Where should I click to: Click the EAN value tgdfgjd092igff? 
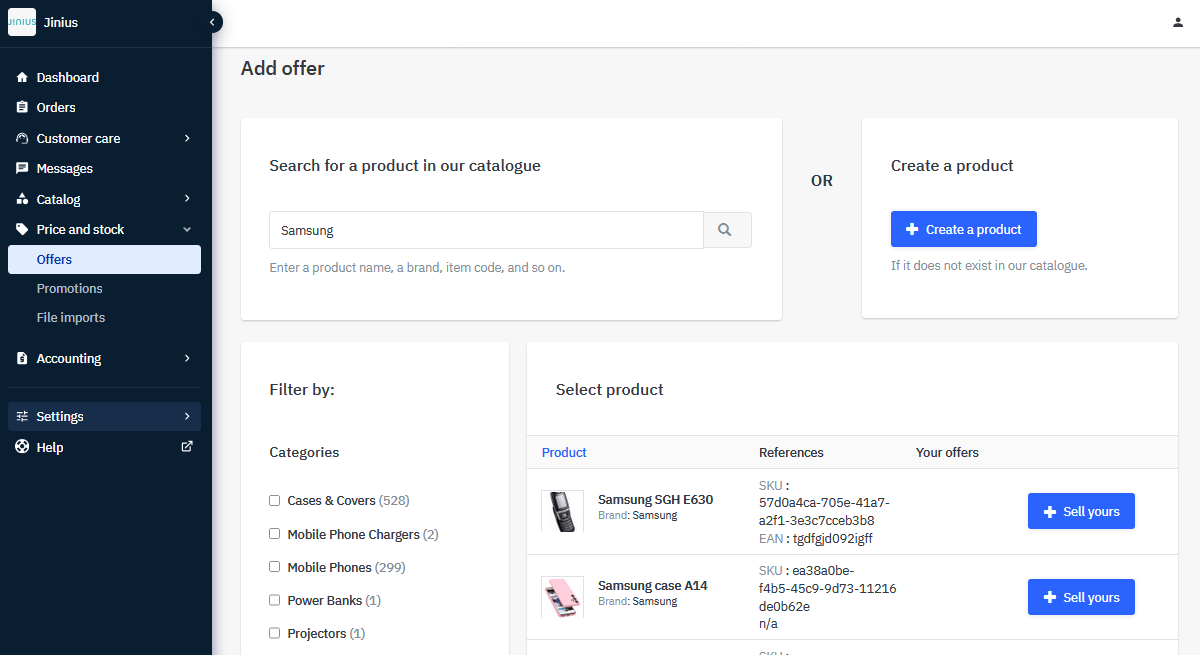click(835, 538)
